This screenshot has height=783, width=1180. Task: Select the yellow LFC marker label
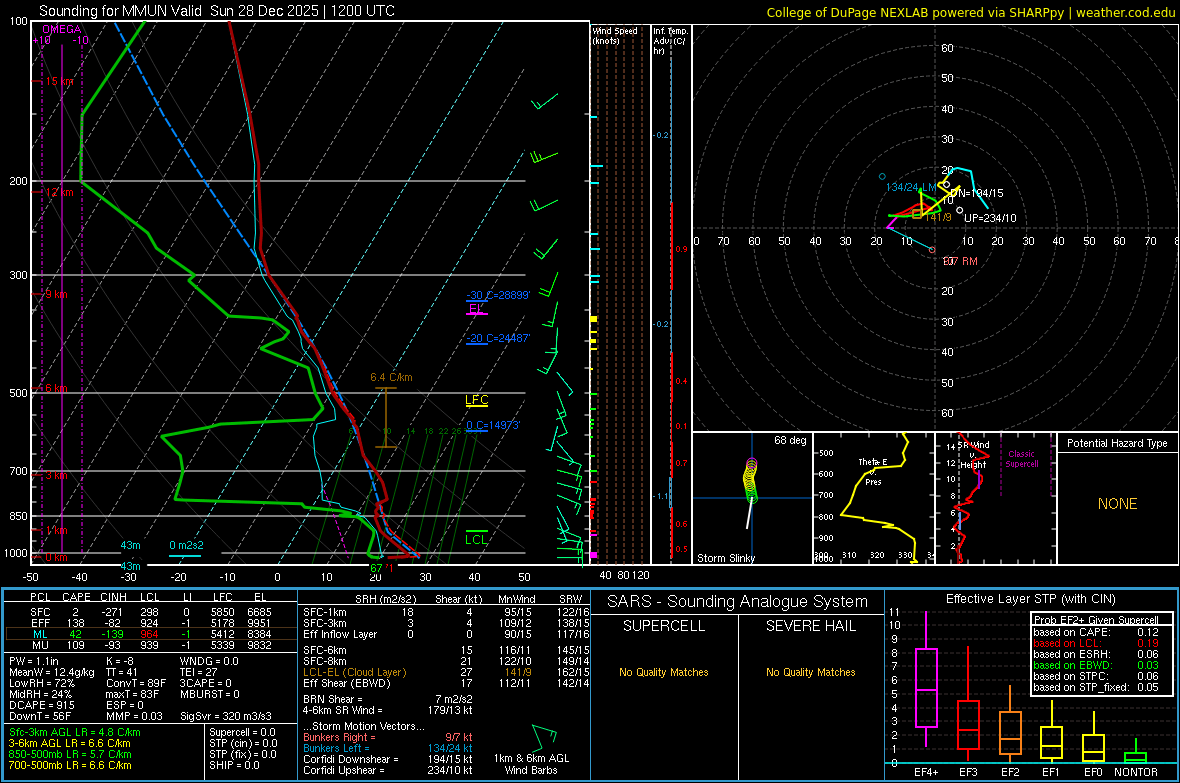pos(476,400)
